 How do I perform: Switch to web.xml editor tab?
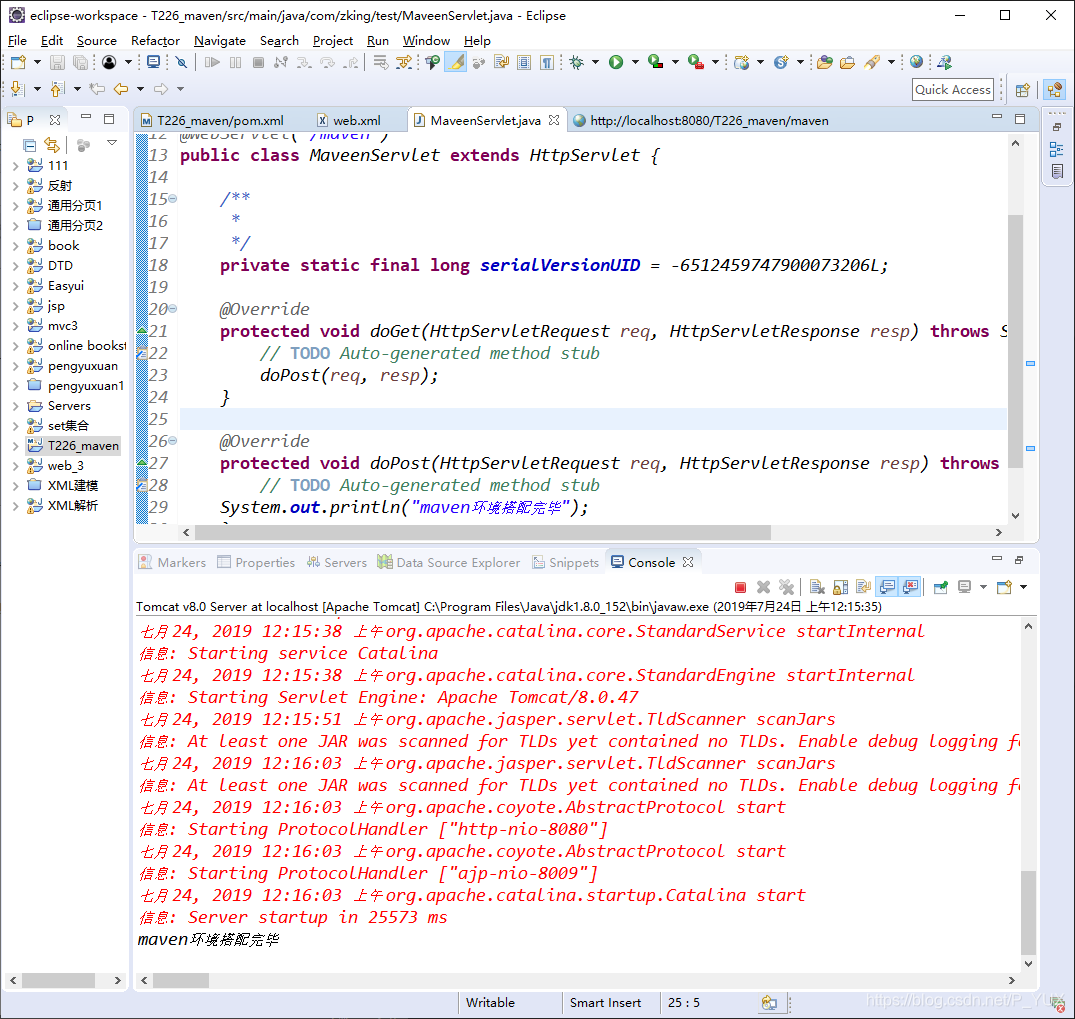point(350,121)
